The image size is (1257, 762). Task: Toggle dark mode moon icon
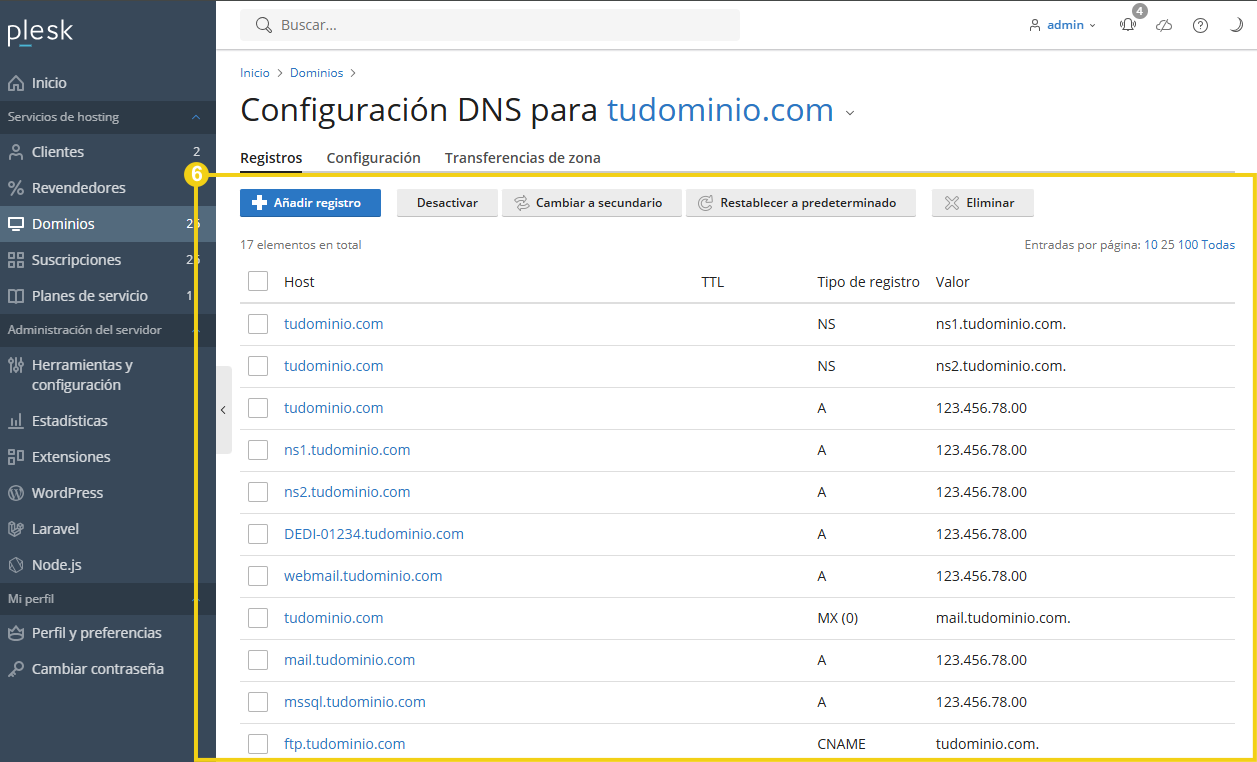coord(1236,25)
